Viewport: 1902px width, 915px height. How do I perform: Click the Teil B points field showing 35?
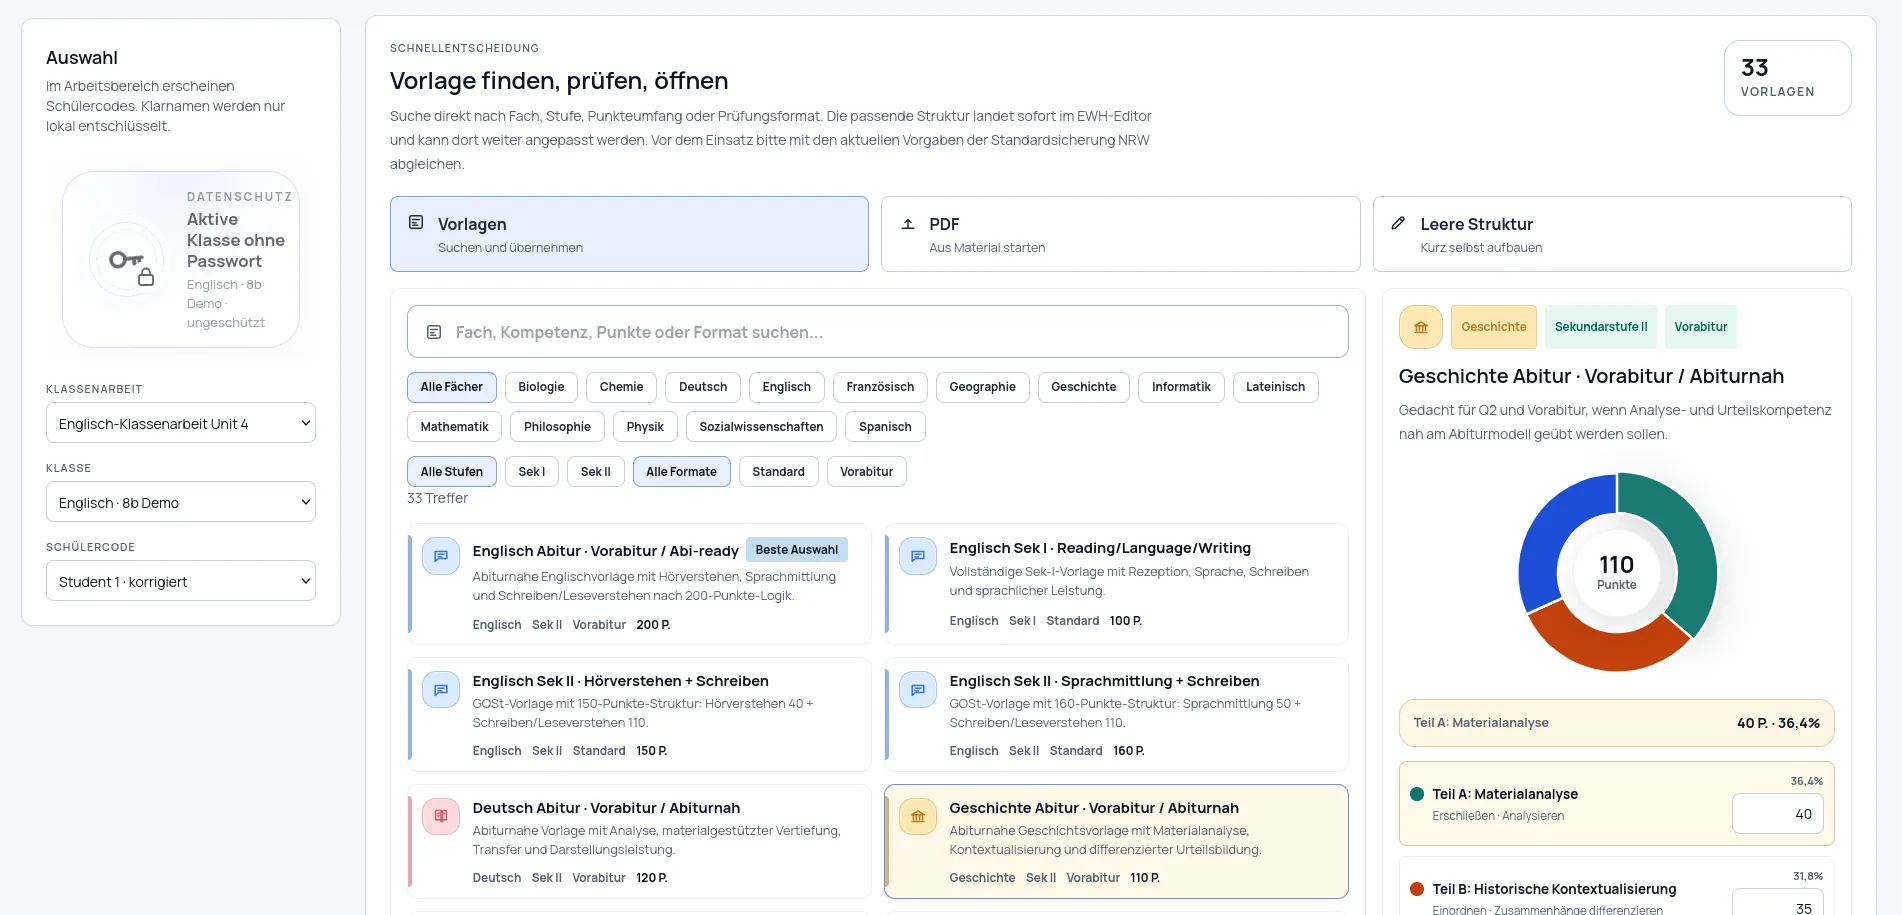click(x=1778, y=903)
